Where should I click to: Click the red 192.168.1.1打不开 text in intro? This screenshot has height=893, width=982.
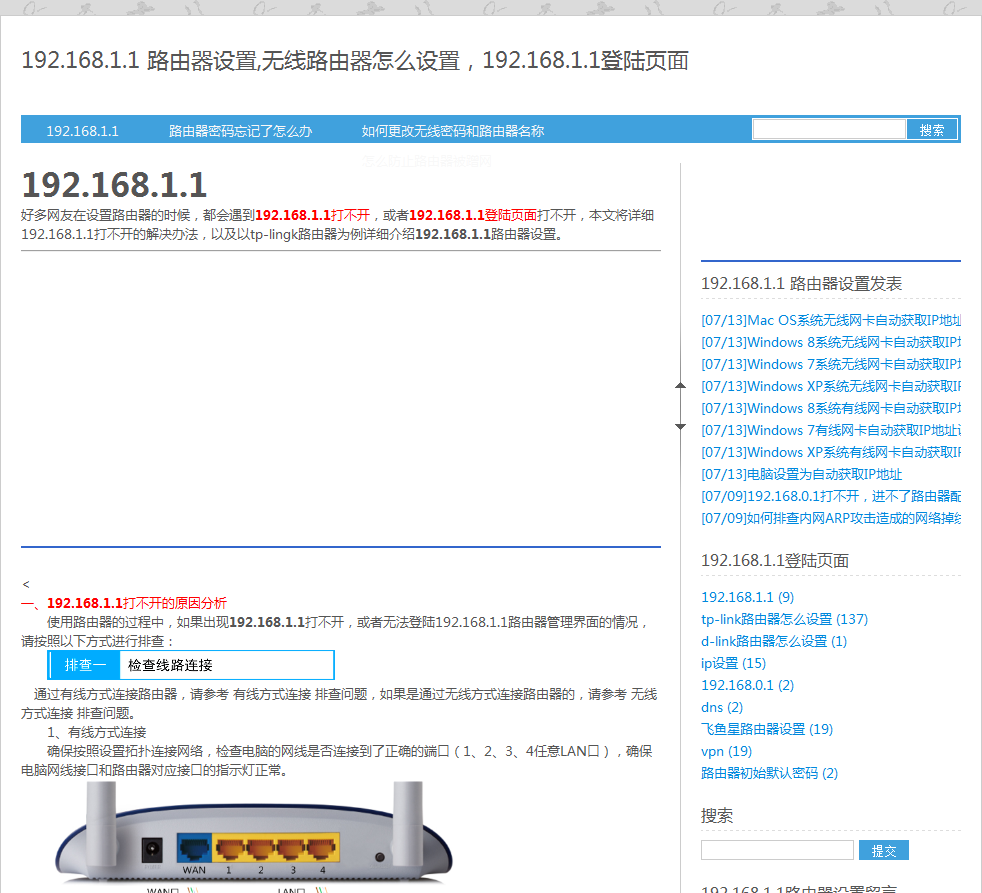[313, 215]
